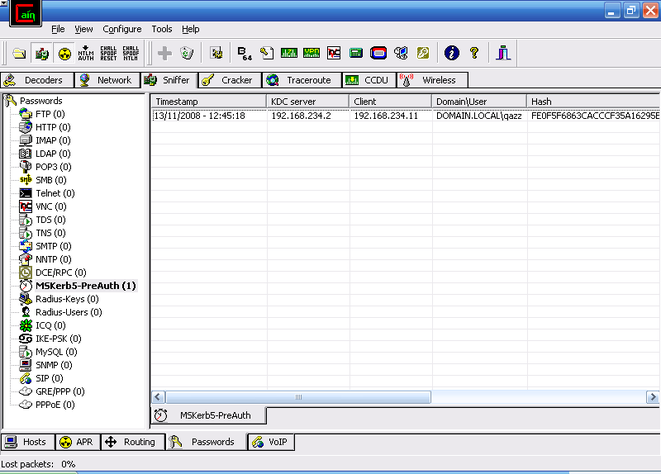661x474 pixels.
Task: Select the Hosts bottom tab
Action: tap(28, 442)
